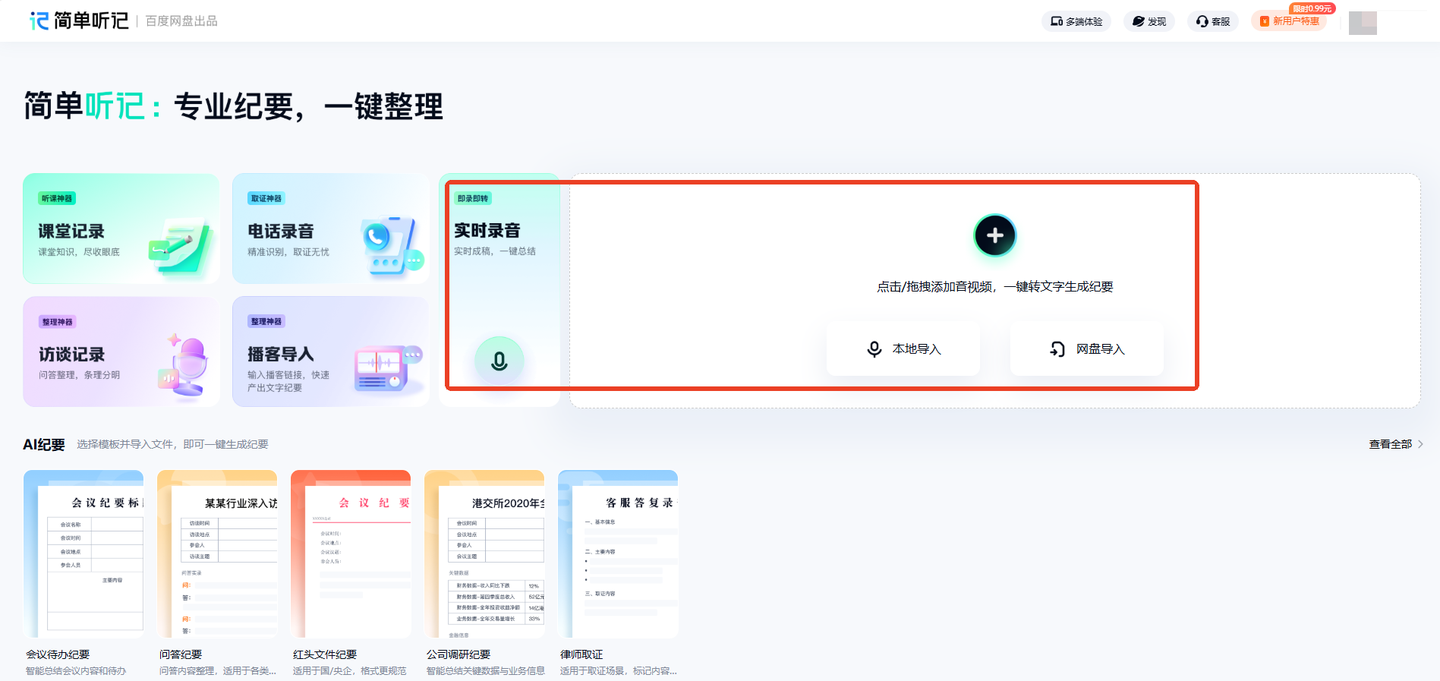The image size is (1440, 681).
Task: Click 查看全部 to view all templates
Action: [1396, 444]
